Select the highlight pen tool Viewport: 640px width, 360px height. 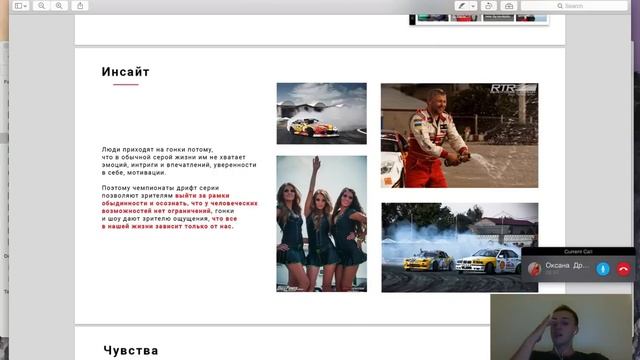point(462,6)
